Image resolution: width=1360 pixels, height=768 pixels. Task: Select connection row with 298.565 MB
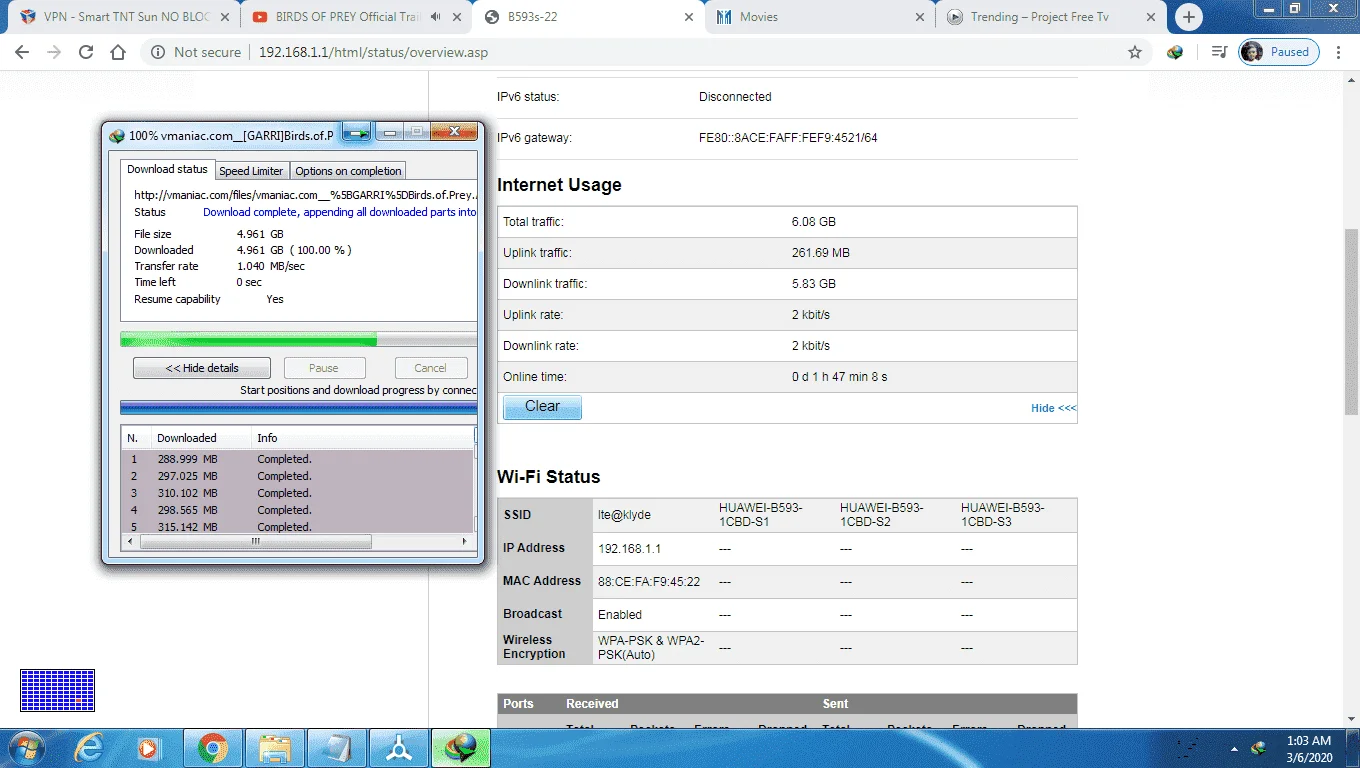(298, 510)
